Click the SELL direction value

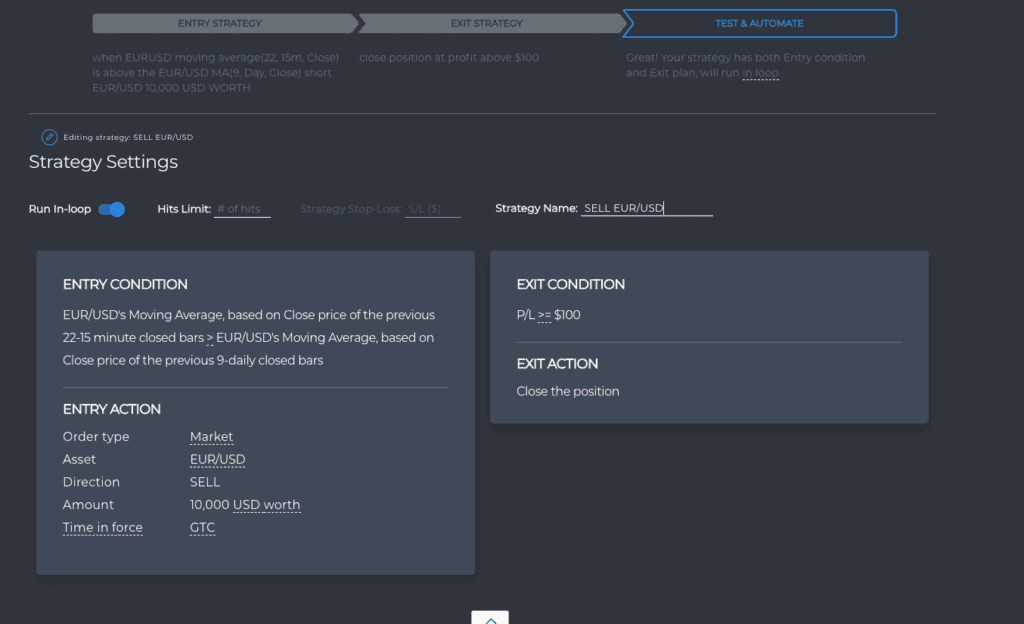(205, 482)
